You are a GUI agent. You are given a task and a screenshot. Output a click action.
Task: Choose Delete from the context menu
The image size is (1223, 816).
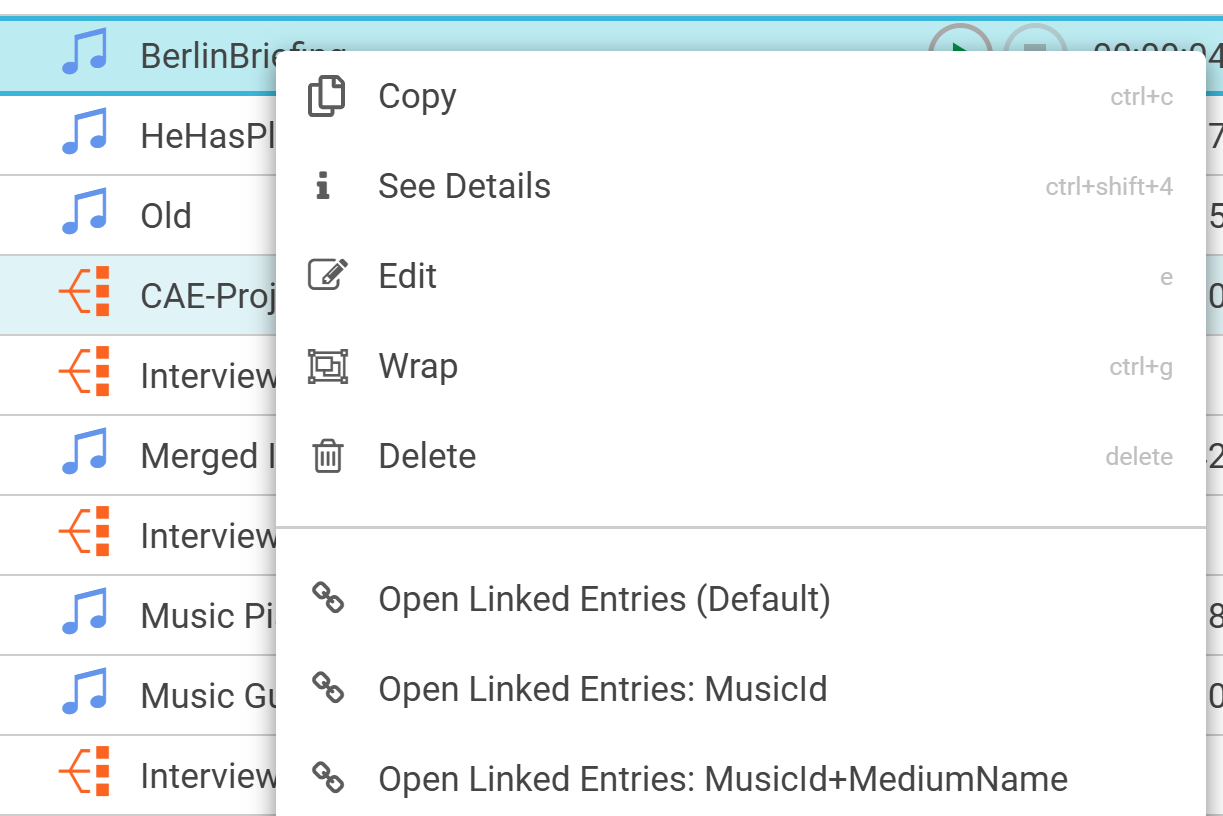(x=427, y=456)
